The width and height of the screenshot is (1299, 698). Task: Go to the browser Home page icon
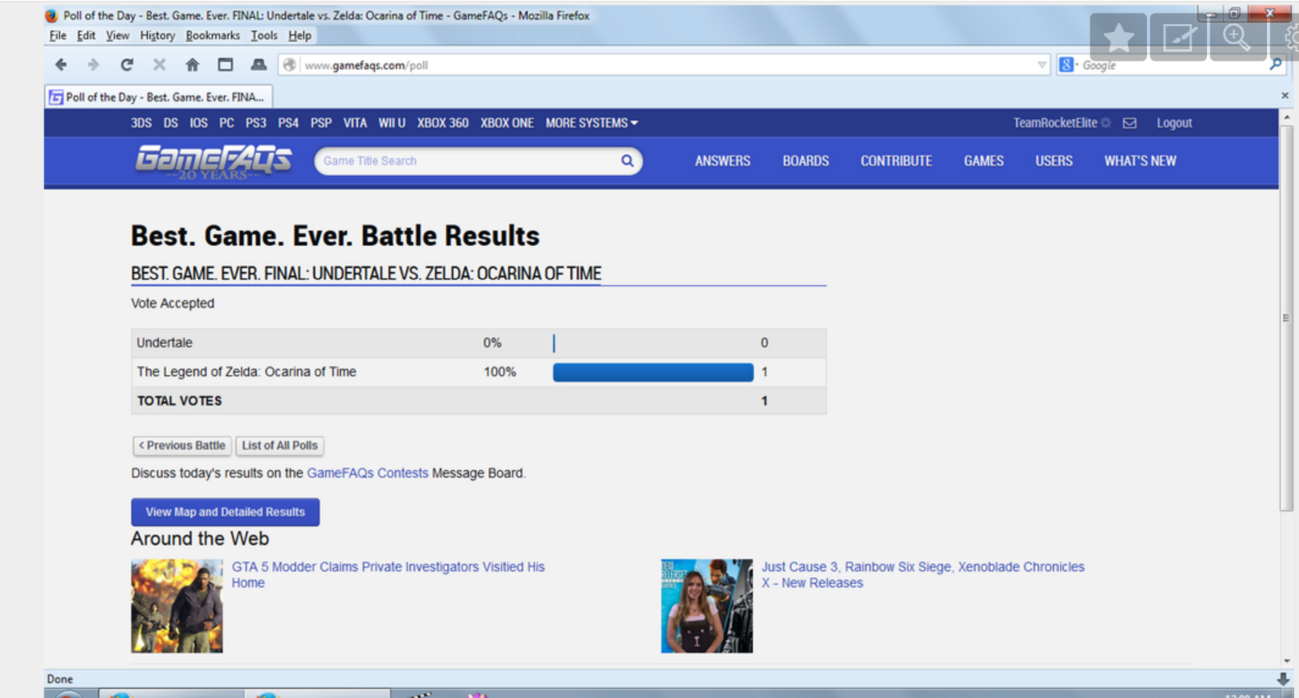tap(192, 65)
